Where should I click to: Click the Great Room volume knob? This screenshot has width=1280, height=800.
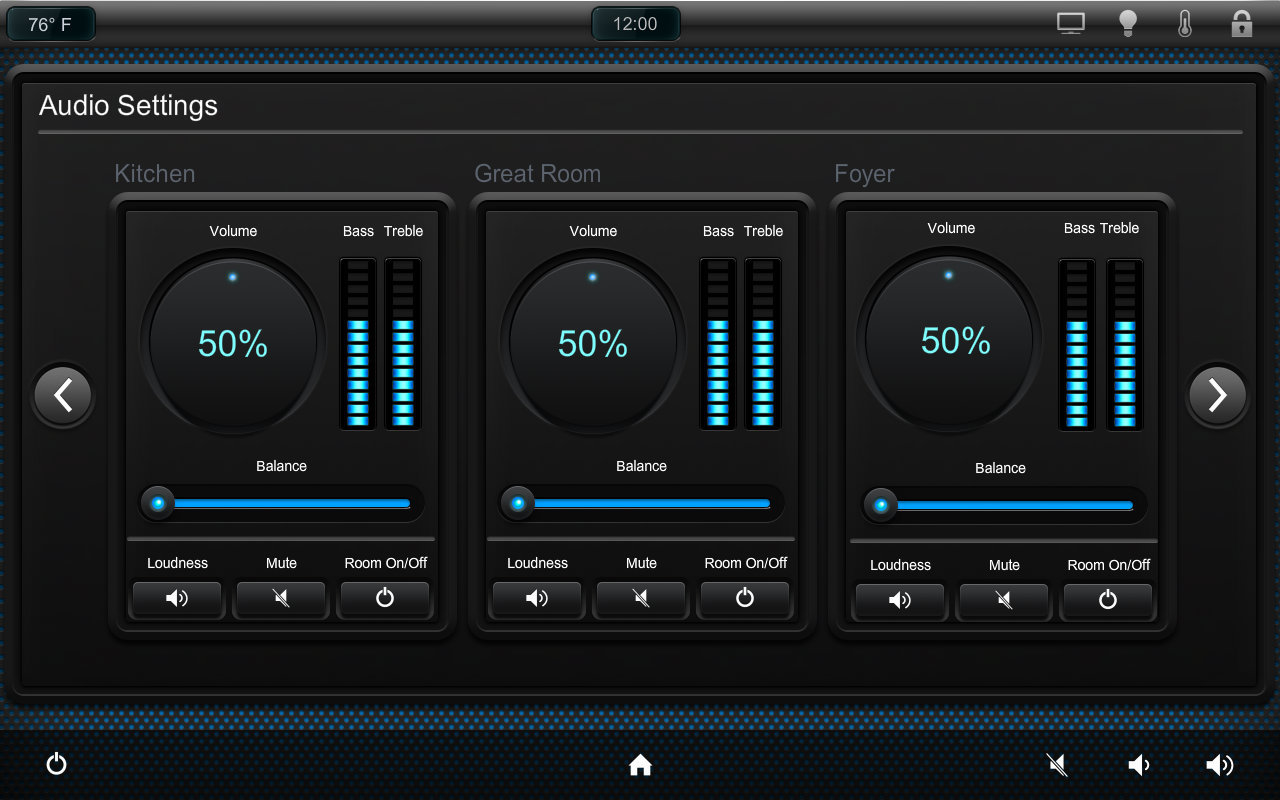click(x=593, y=343)
